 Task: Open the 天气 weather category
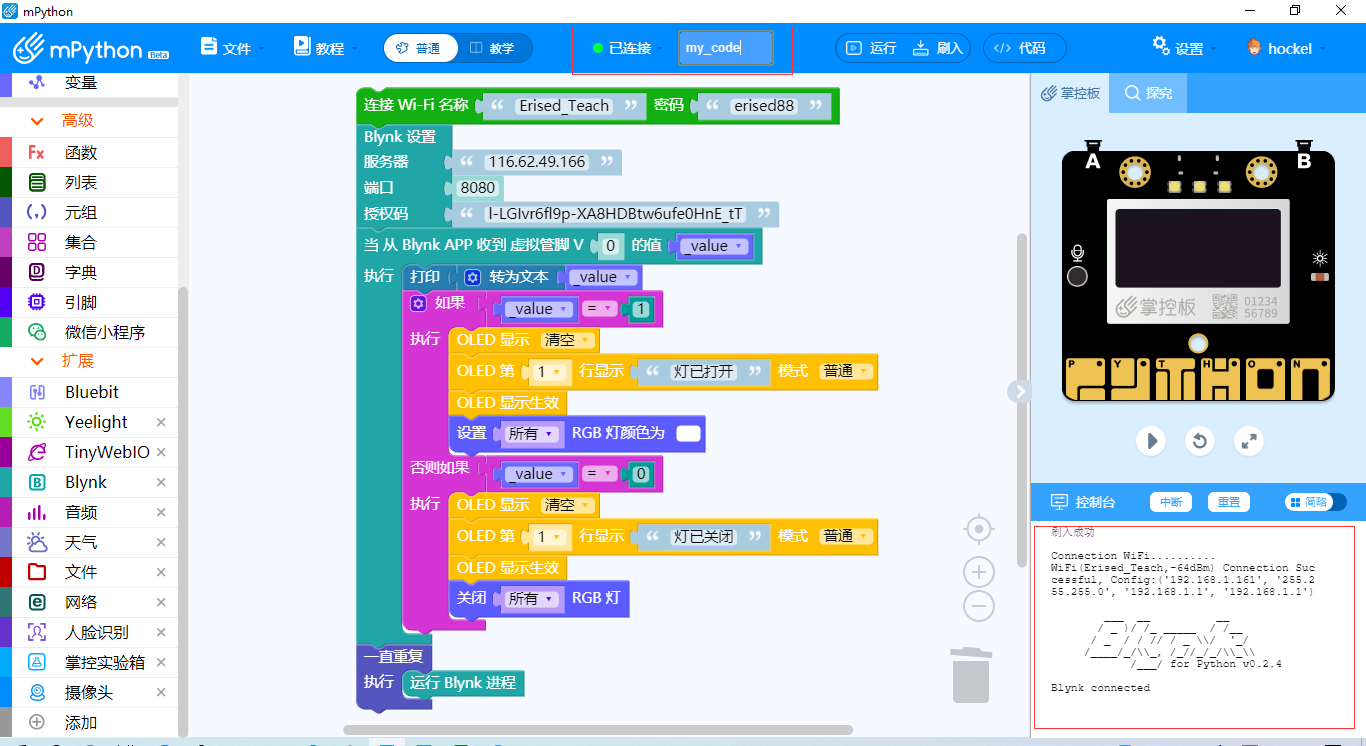point(80,542)
